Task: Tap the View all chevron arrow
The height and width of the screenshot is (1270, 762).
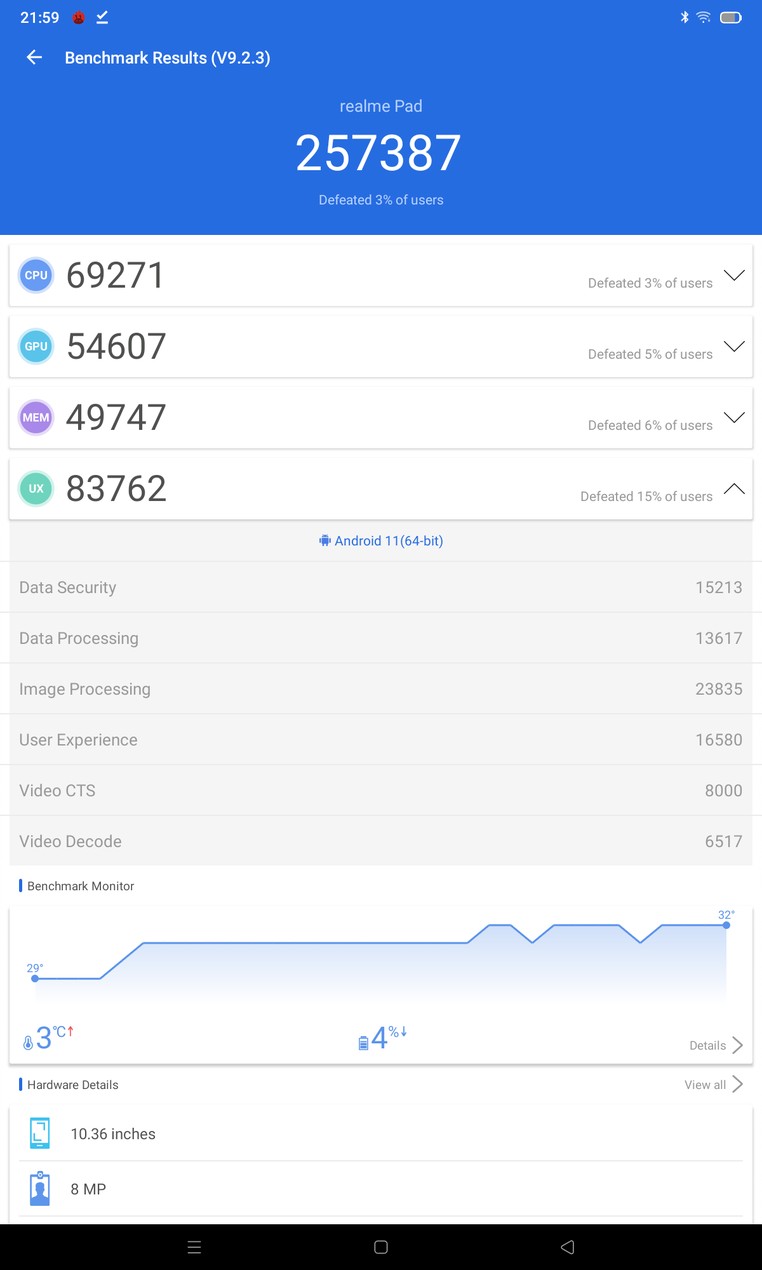Action: [x=738, y=1084]
